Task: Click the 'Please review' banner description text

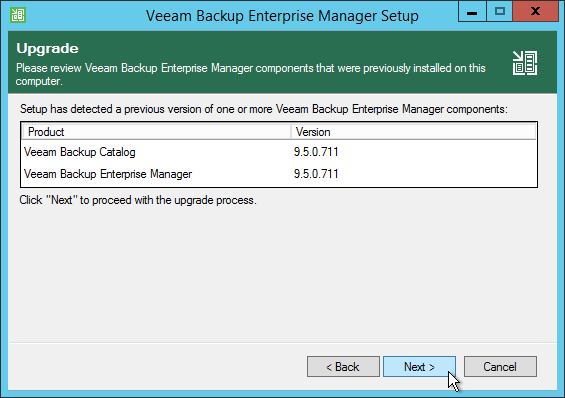Action: pos(251,75)
